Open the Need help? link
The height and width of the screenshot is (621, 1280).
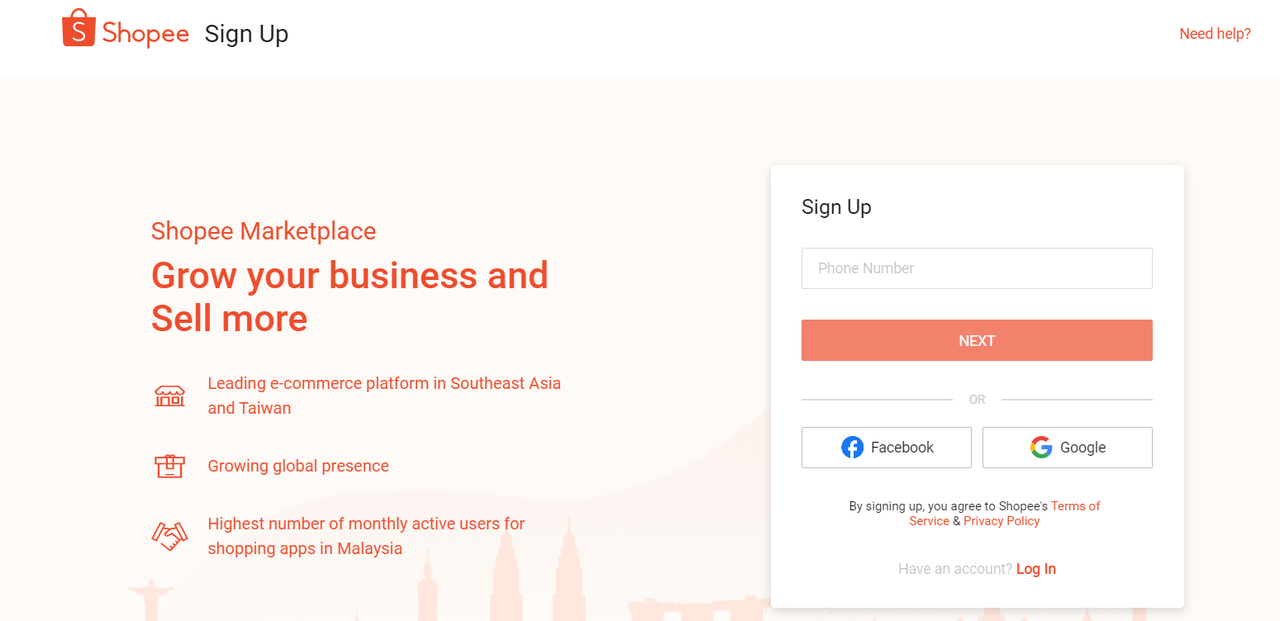1215,34
